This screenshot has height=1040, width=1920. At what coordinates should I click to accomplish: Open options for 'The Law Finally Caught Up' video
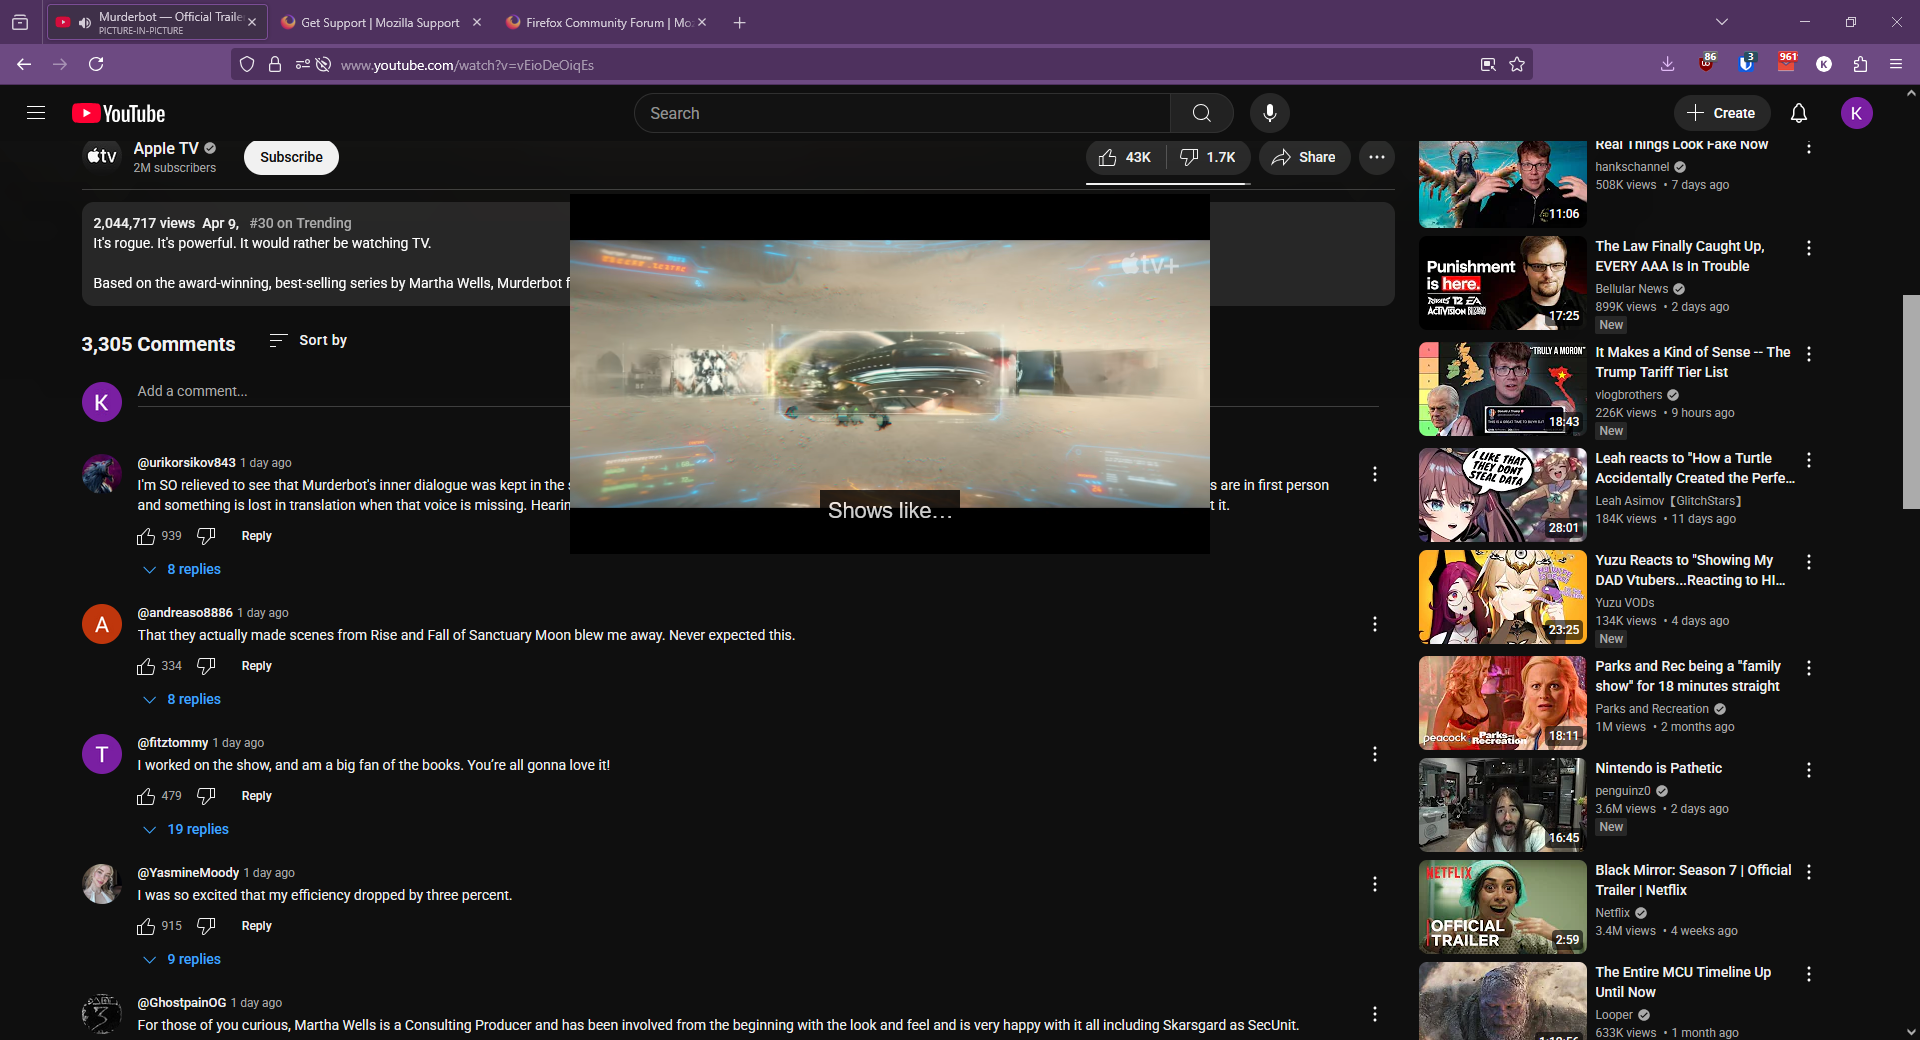click(x=1808, y=248)
